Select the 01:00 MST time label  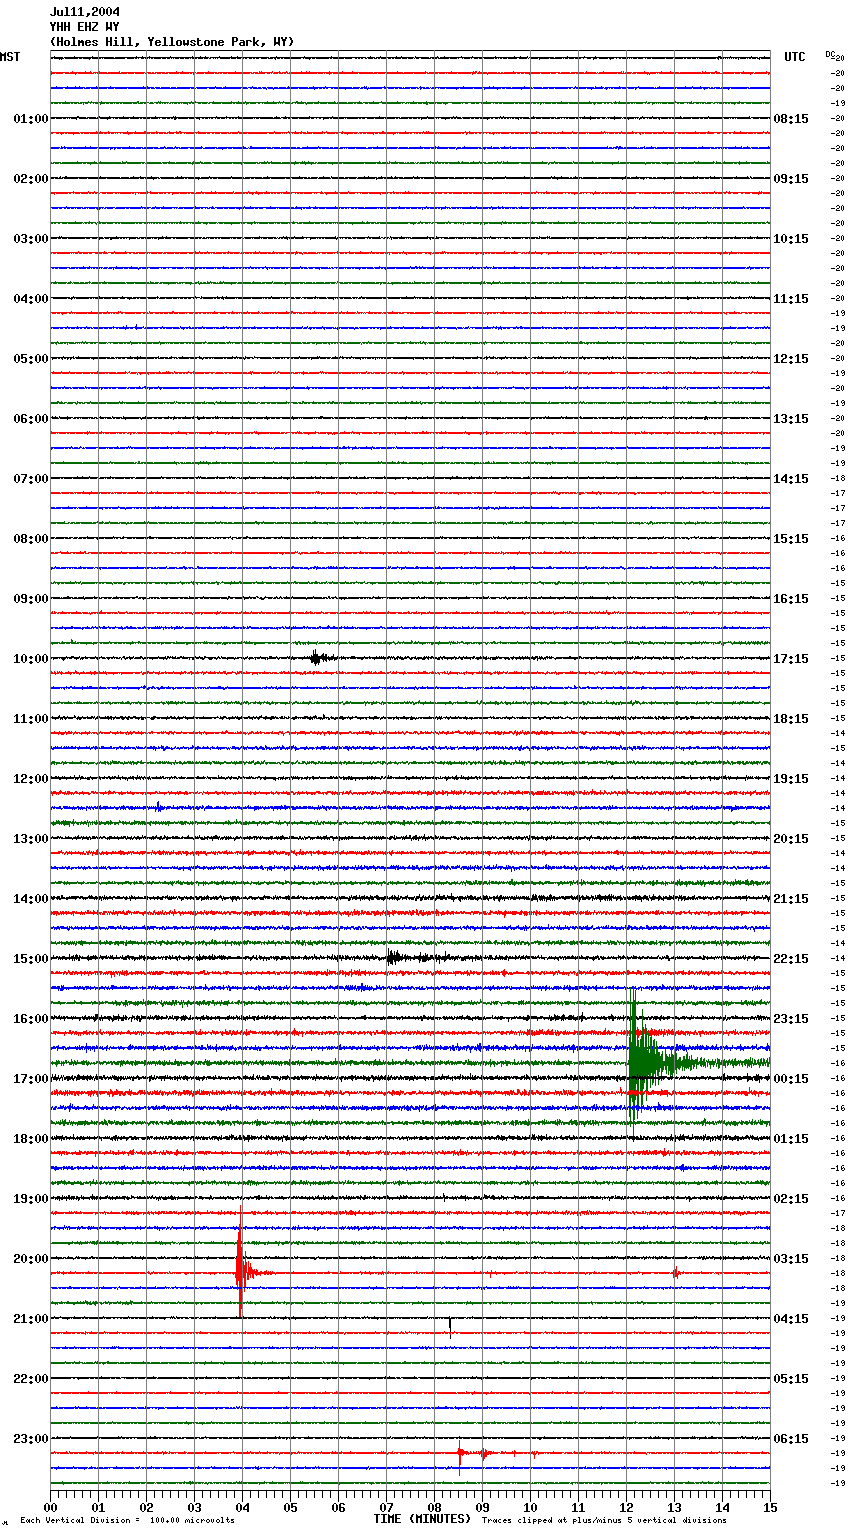30,119
